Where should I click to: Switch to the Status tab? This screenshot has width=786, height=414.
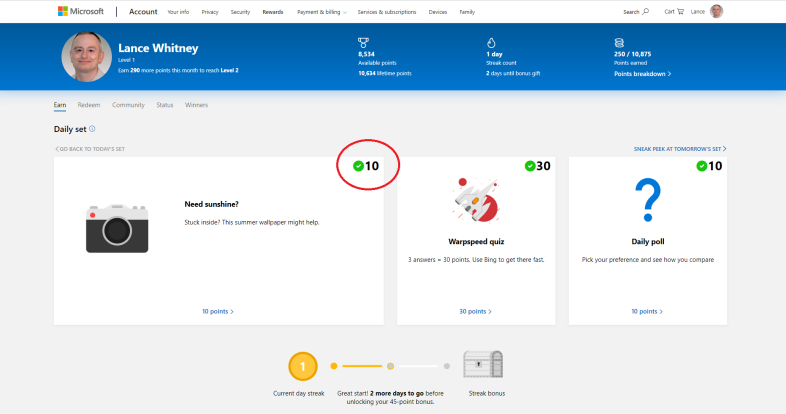pyautogui.click(x=164, y=105)
